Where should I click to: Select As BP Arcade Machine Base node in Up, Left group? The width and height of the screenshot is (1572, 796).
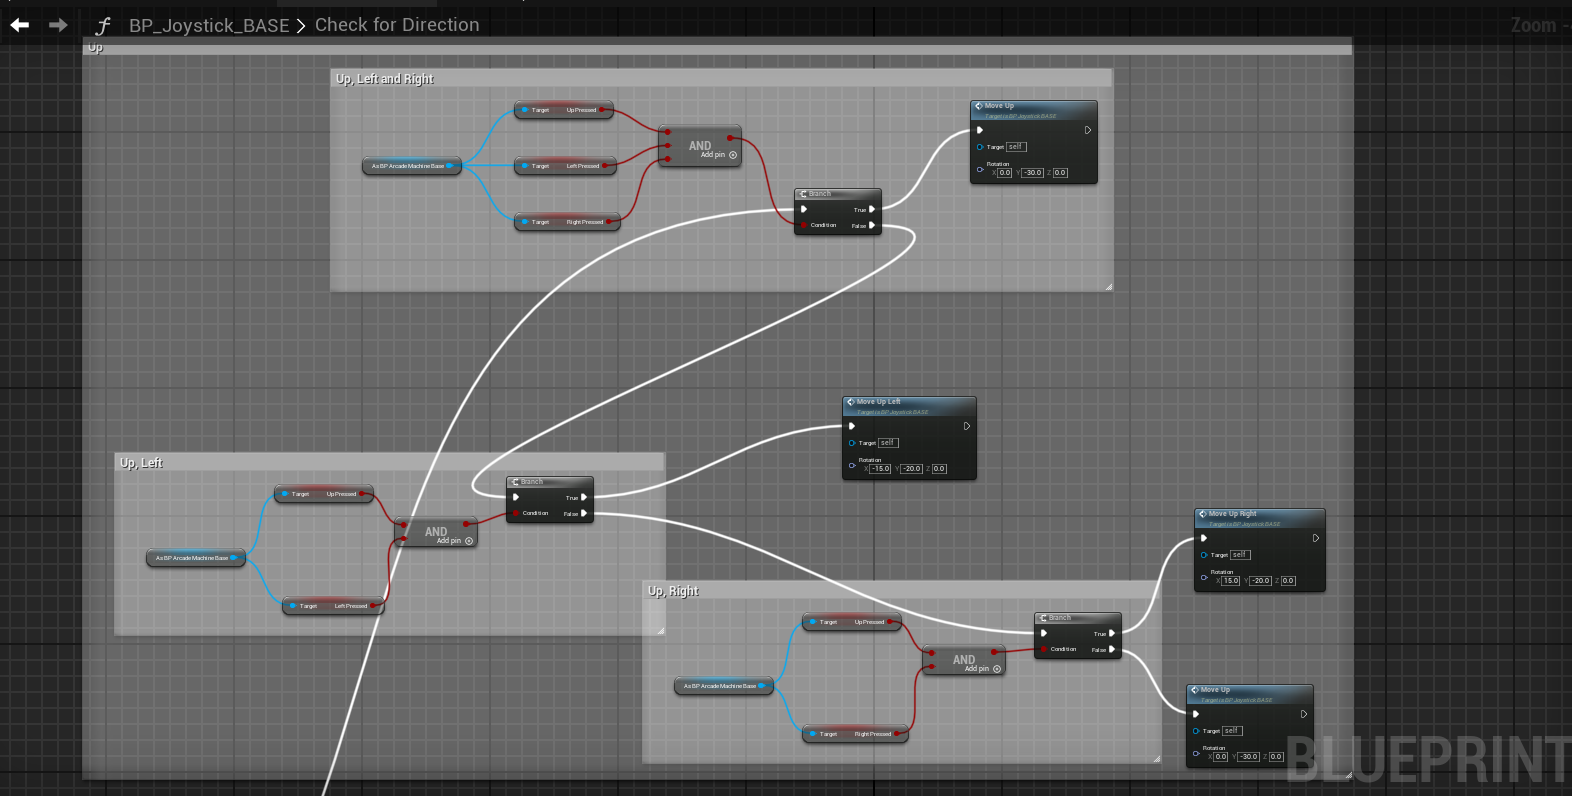(196, 558)
